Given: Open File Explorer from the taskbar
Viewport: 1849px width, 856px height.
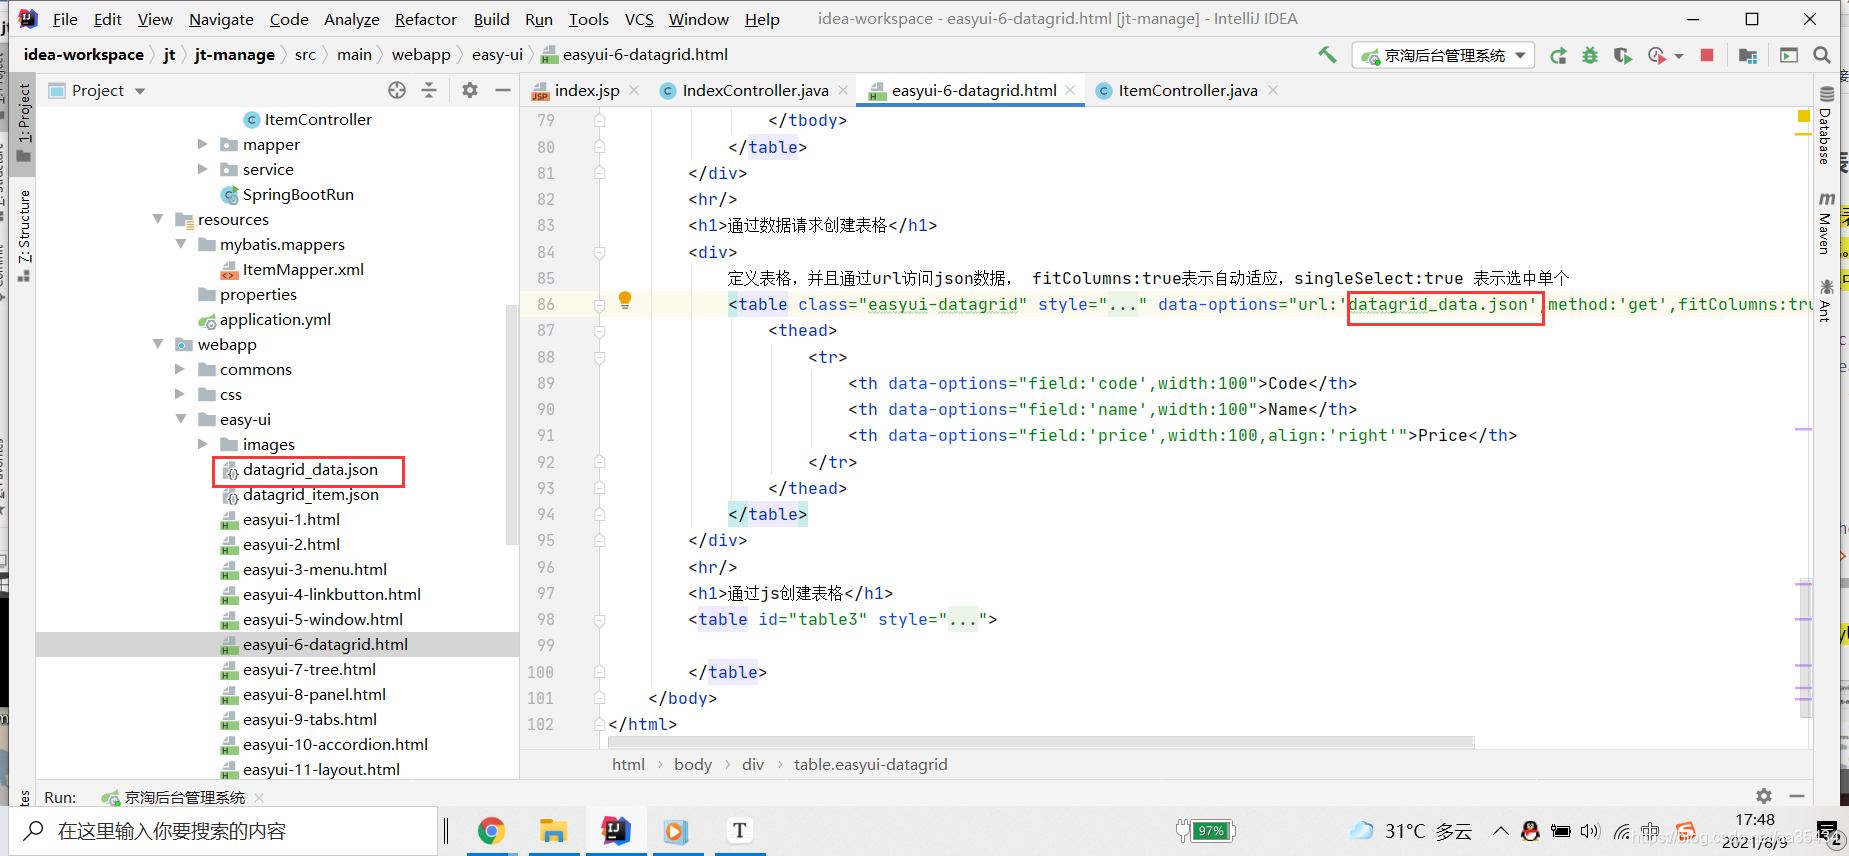Looking at the screenshot, I should tap(553, 831).
